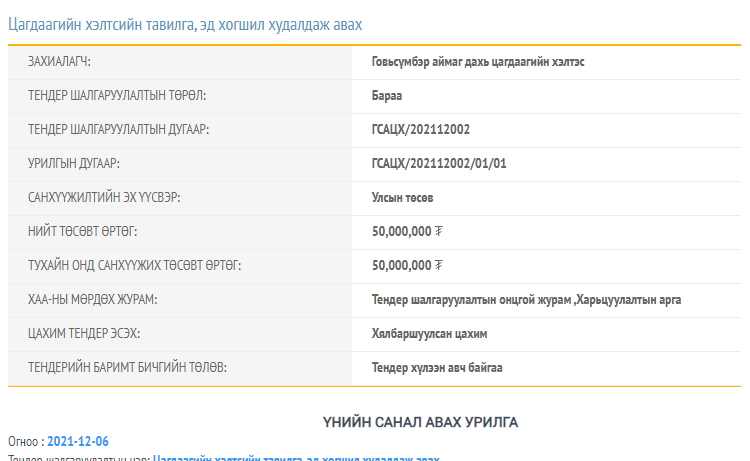Click the 'ЗАХИАЛАГЧ:' row label
The height and width of the screenshot is (461, 750).
(x=59, y=62)
